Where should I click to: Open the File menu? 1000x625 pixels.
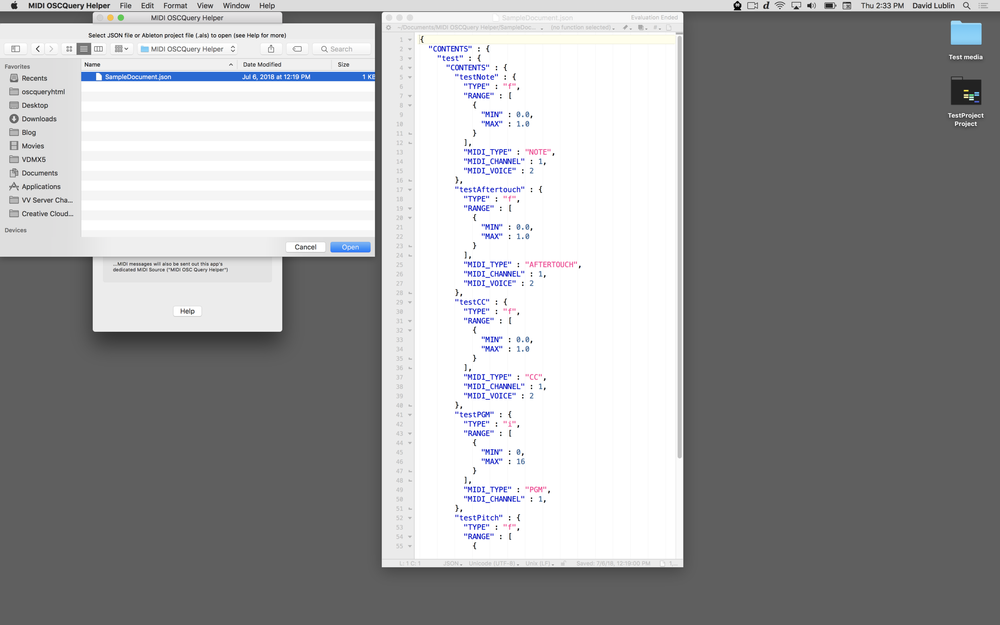(126, 6)
